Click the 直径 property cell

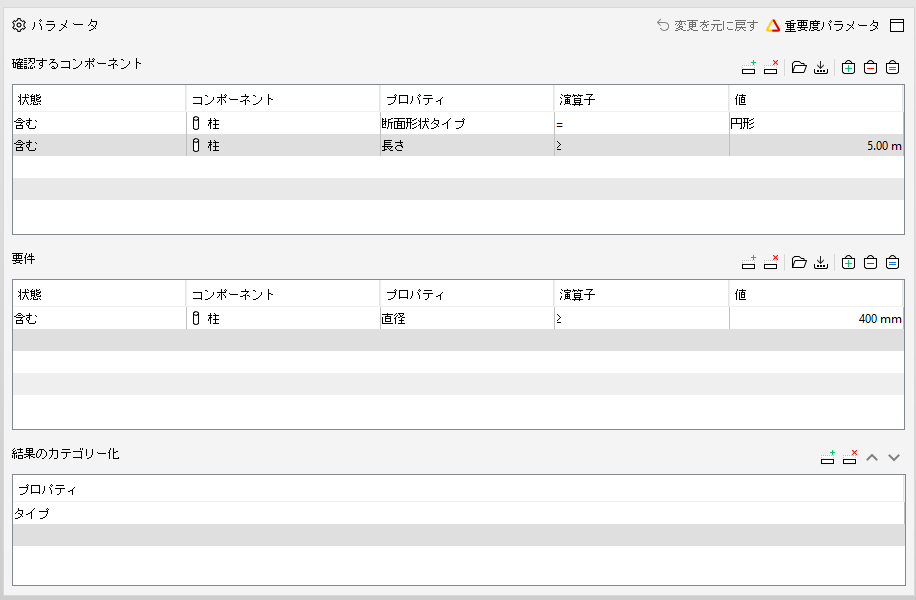467,318
